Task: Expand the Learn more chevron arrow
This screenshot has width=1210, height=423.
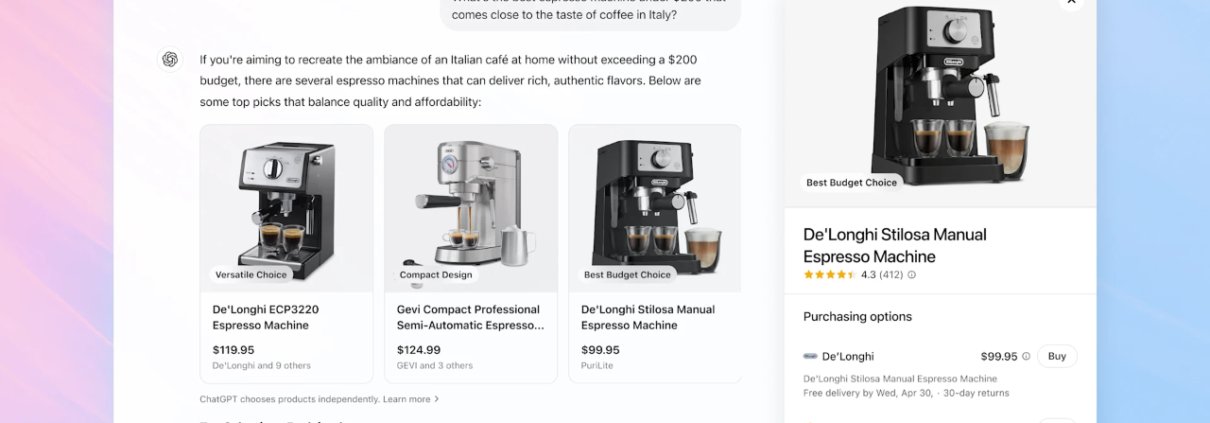Action: pyautogui.click(x=436, y=399)
